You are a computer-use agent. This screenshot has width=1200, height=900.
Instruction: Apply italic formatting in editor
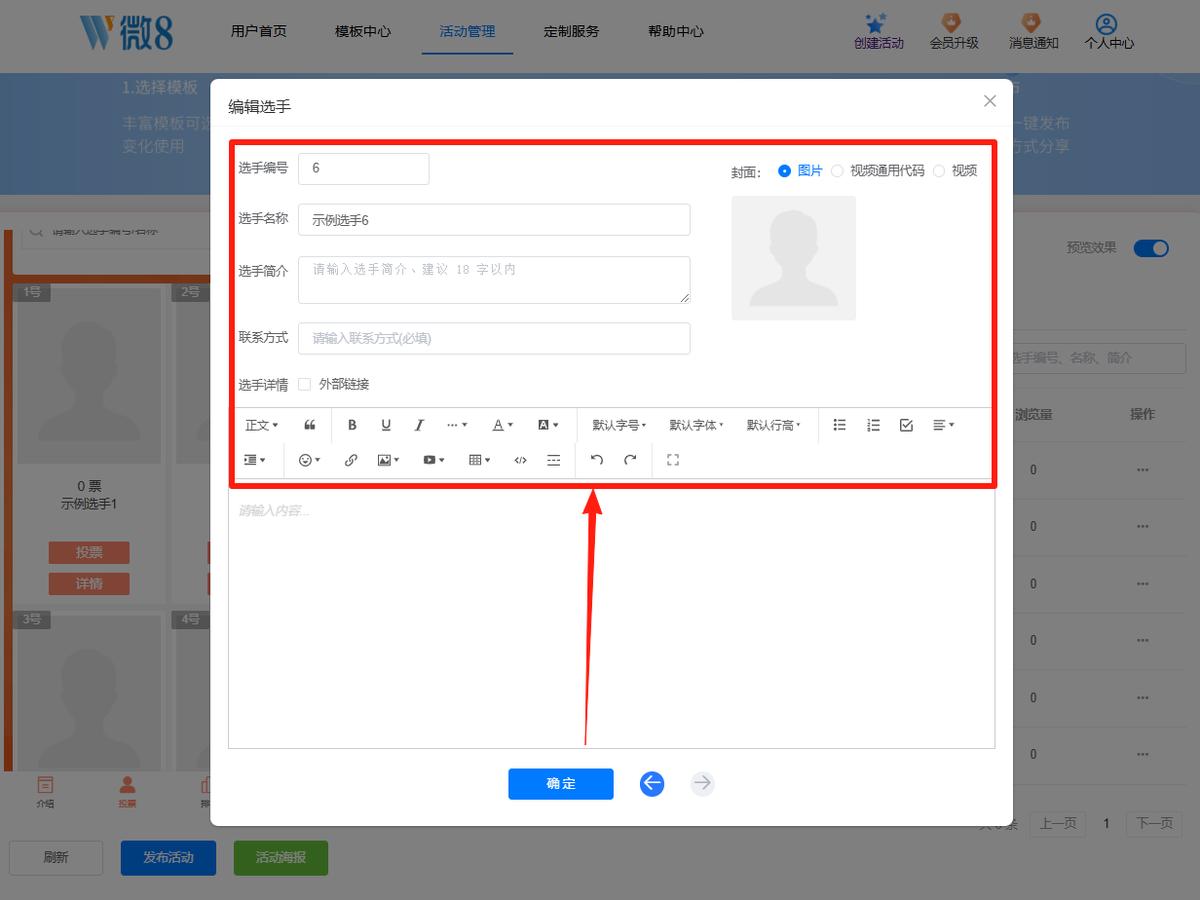pyautogui.click(x=420, y=425)
